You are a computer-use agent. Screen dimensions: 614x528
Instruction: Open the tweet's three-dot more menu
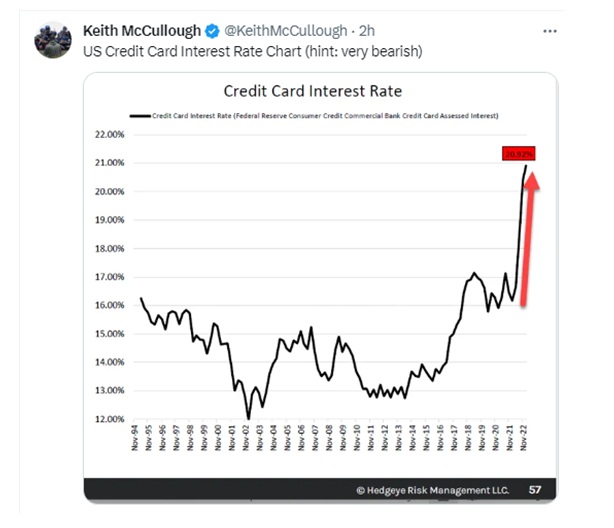point(549,31)
